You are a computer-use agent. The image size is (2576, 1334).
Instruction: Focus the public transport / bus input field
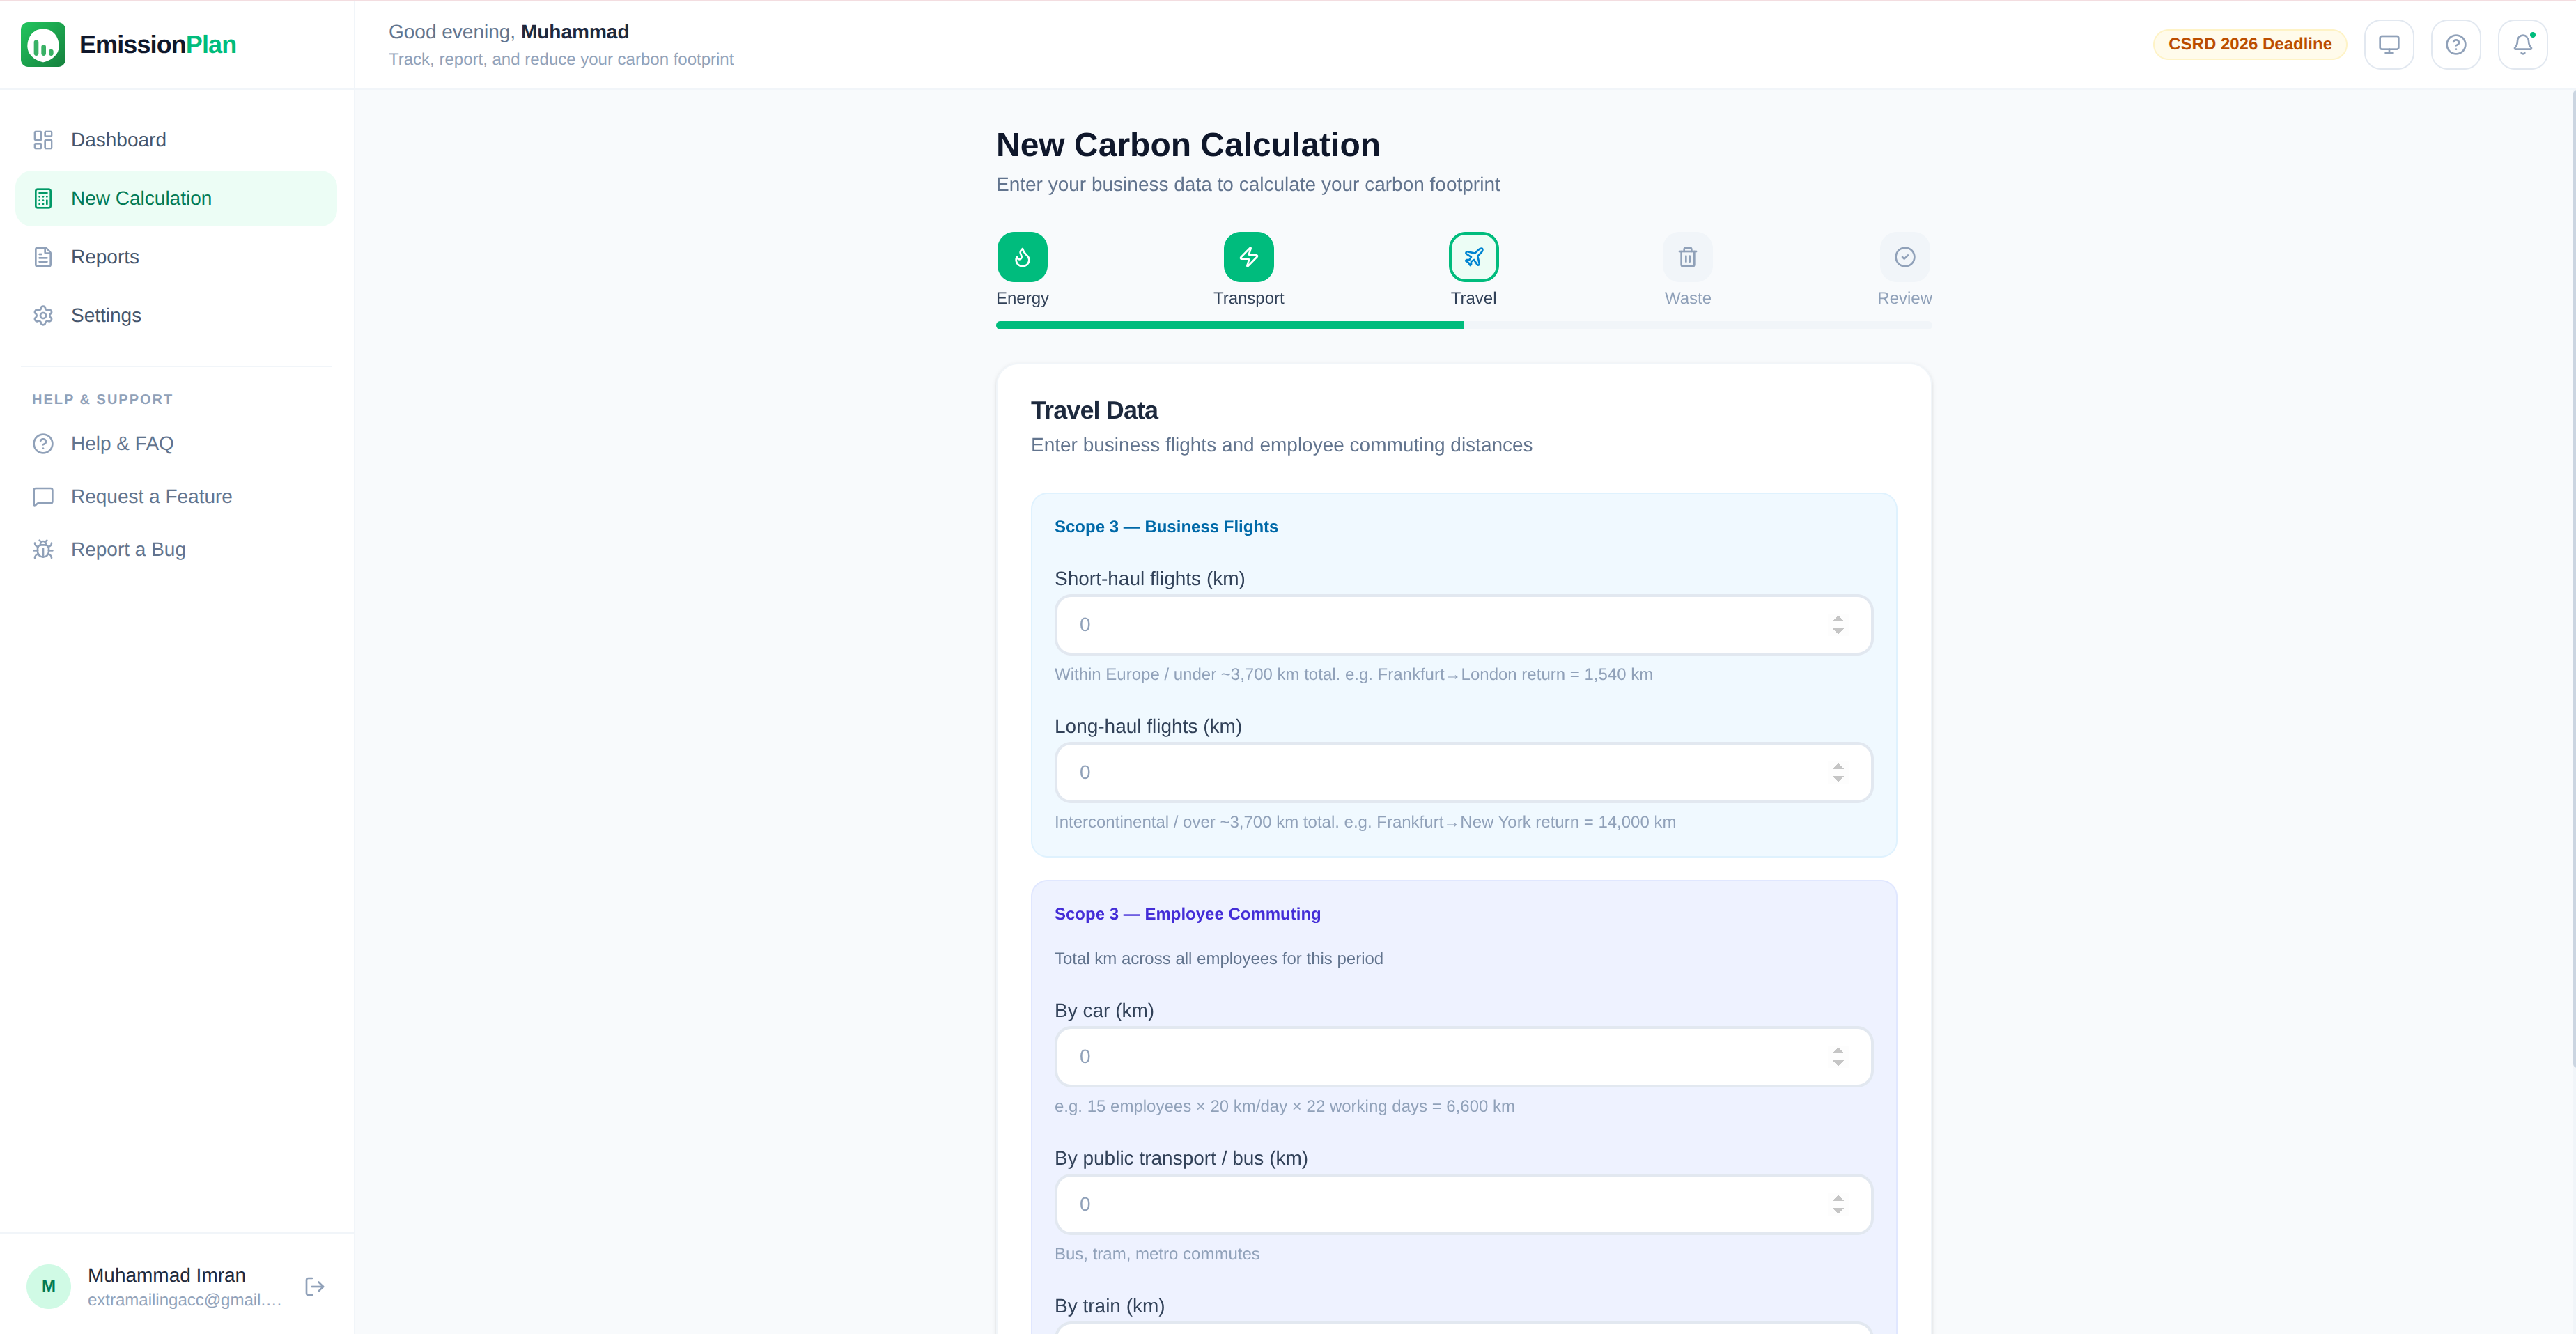click(x=1463, y=1204)
